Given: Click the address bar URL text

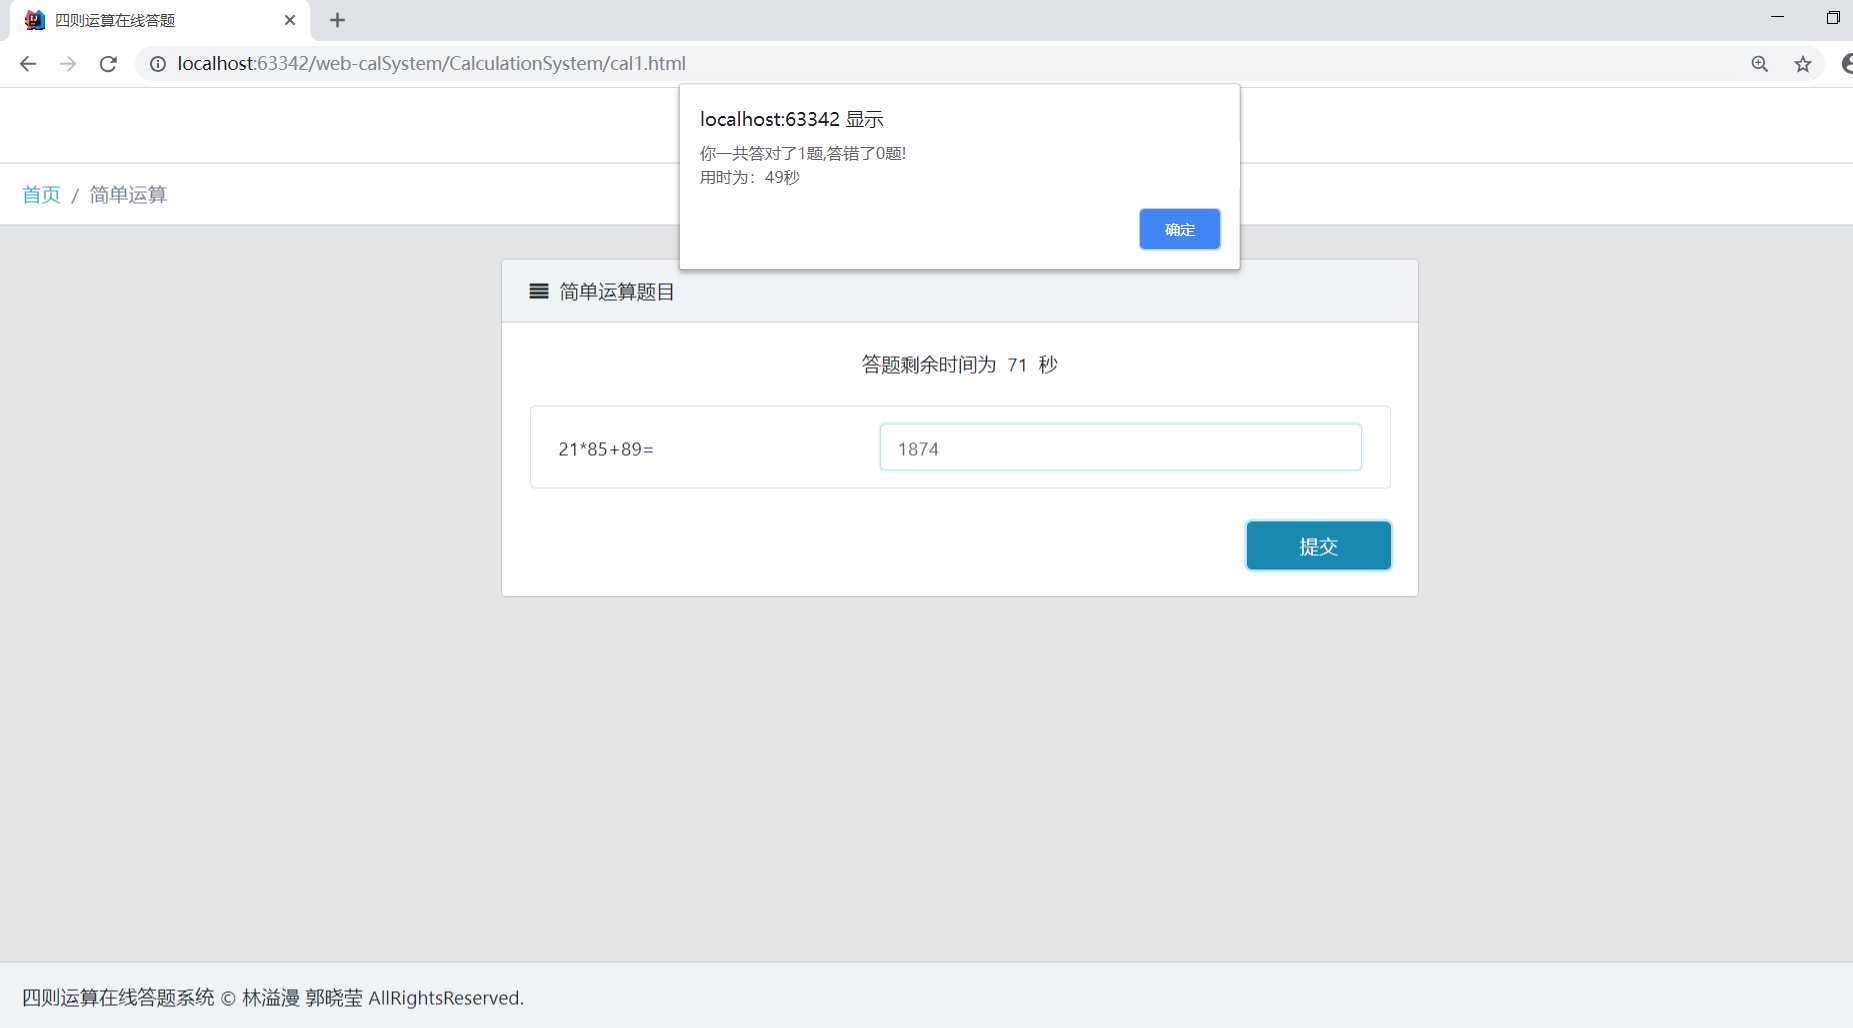Looking at the screenshot, I should [431, 64].
